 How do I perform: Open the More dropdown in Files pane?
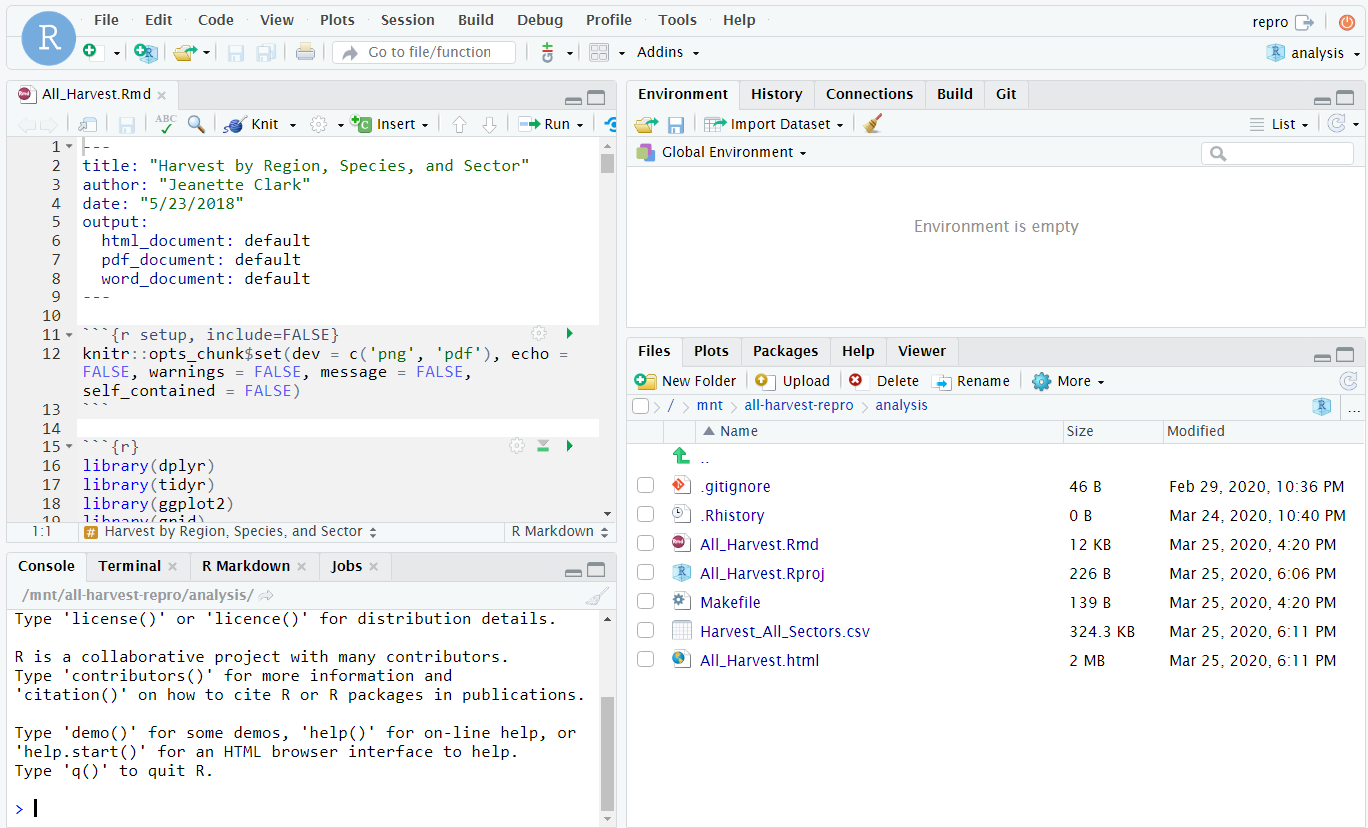[x=1068, y=381]
